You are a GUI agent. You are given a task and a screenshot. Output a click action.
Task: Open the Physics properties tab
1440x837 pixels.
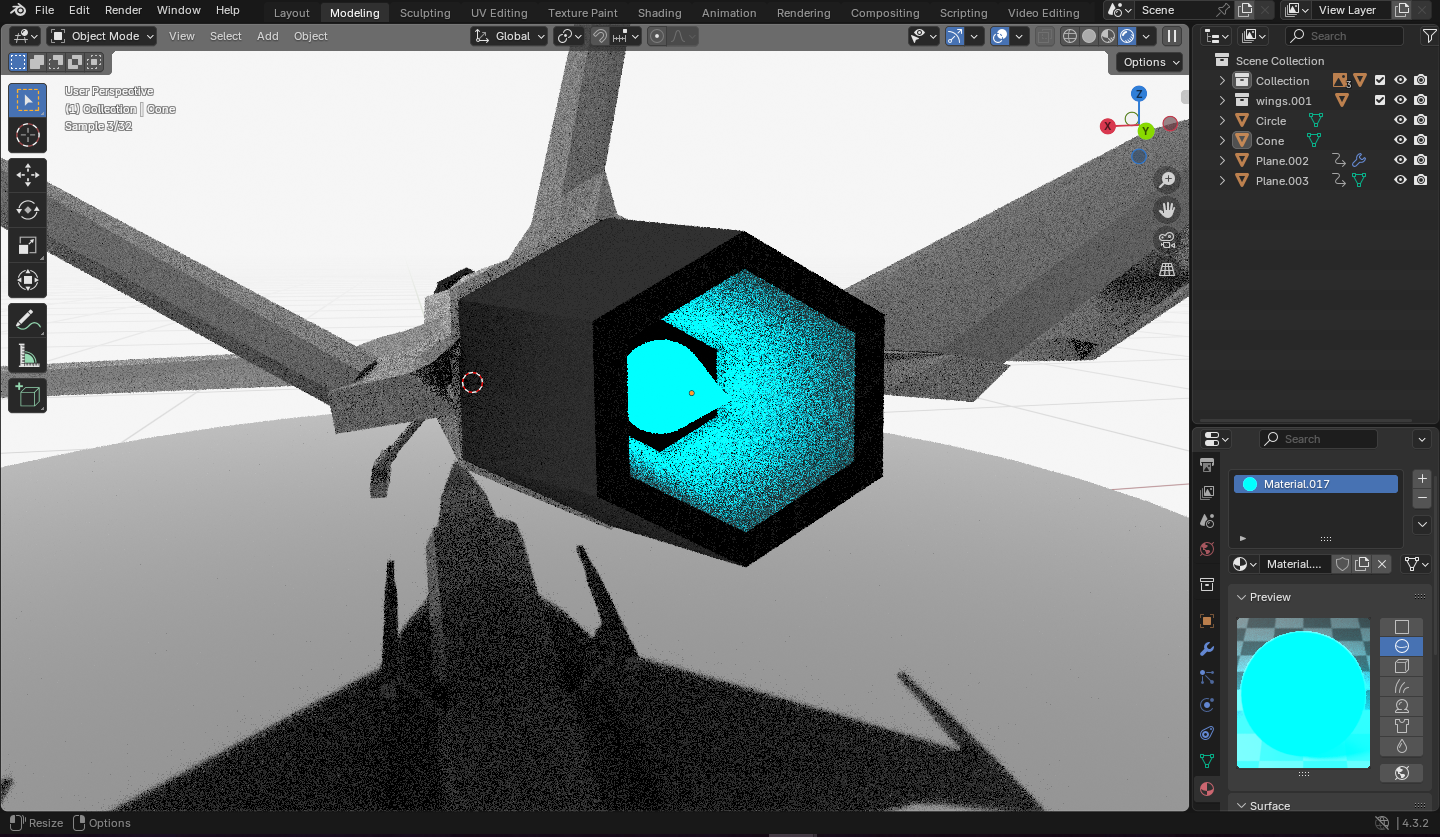1207,705
